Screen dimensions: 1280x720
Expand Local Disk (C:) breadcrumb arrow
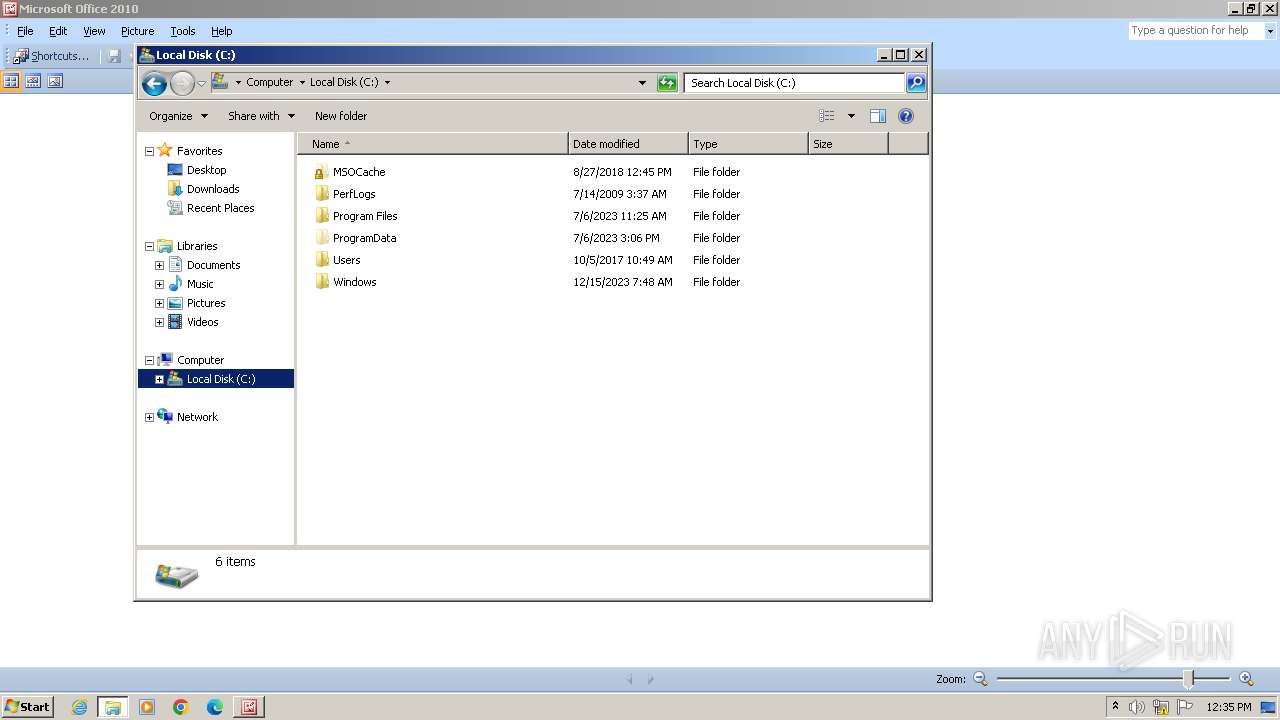point(387,83)
